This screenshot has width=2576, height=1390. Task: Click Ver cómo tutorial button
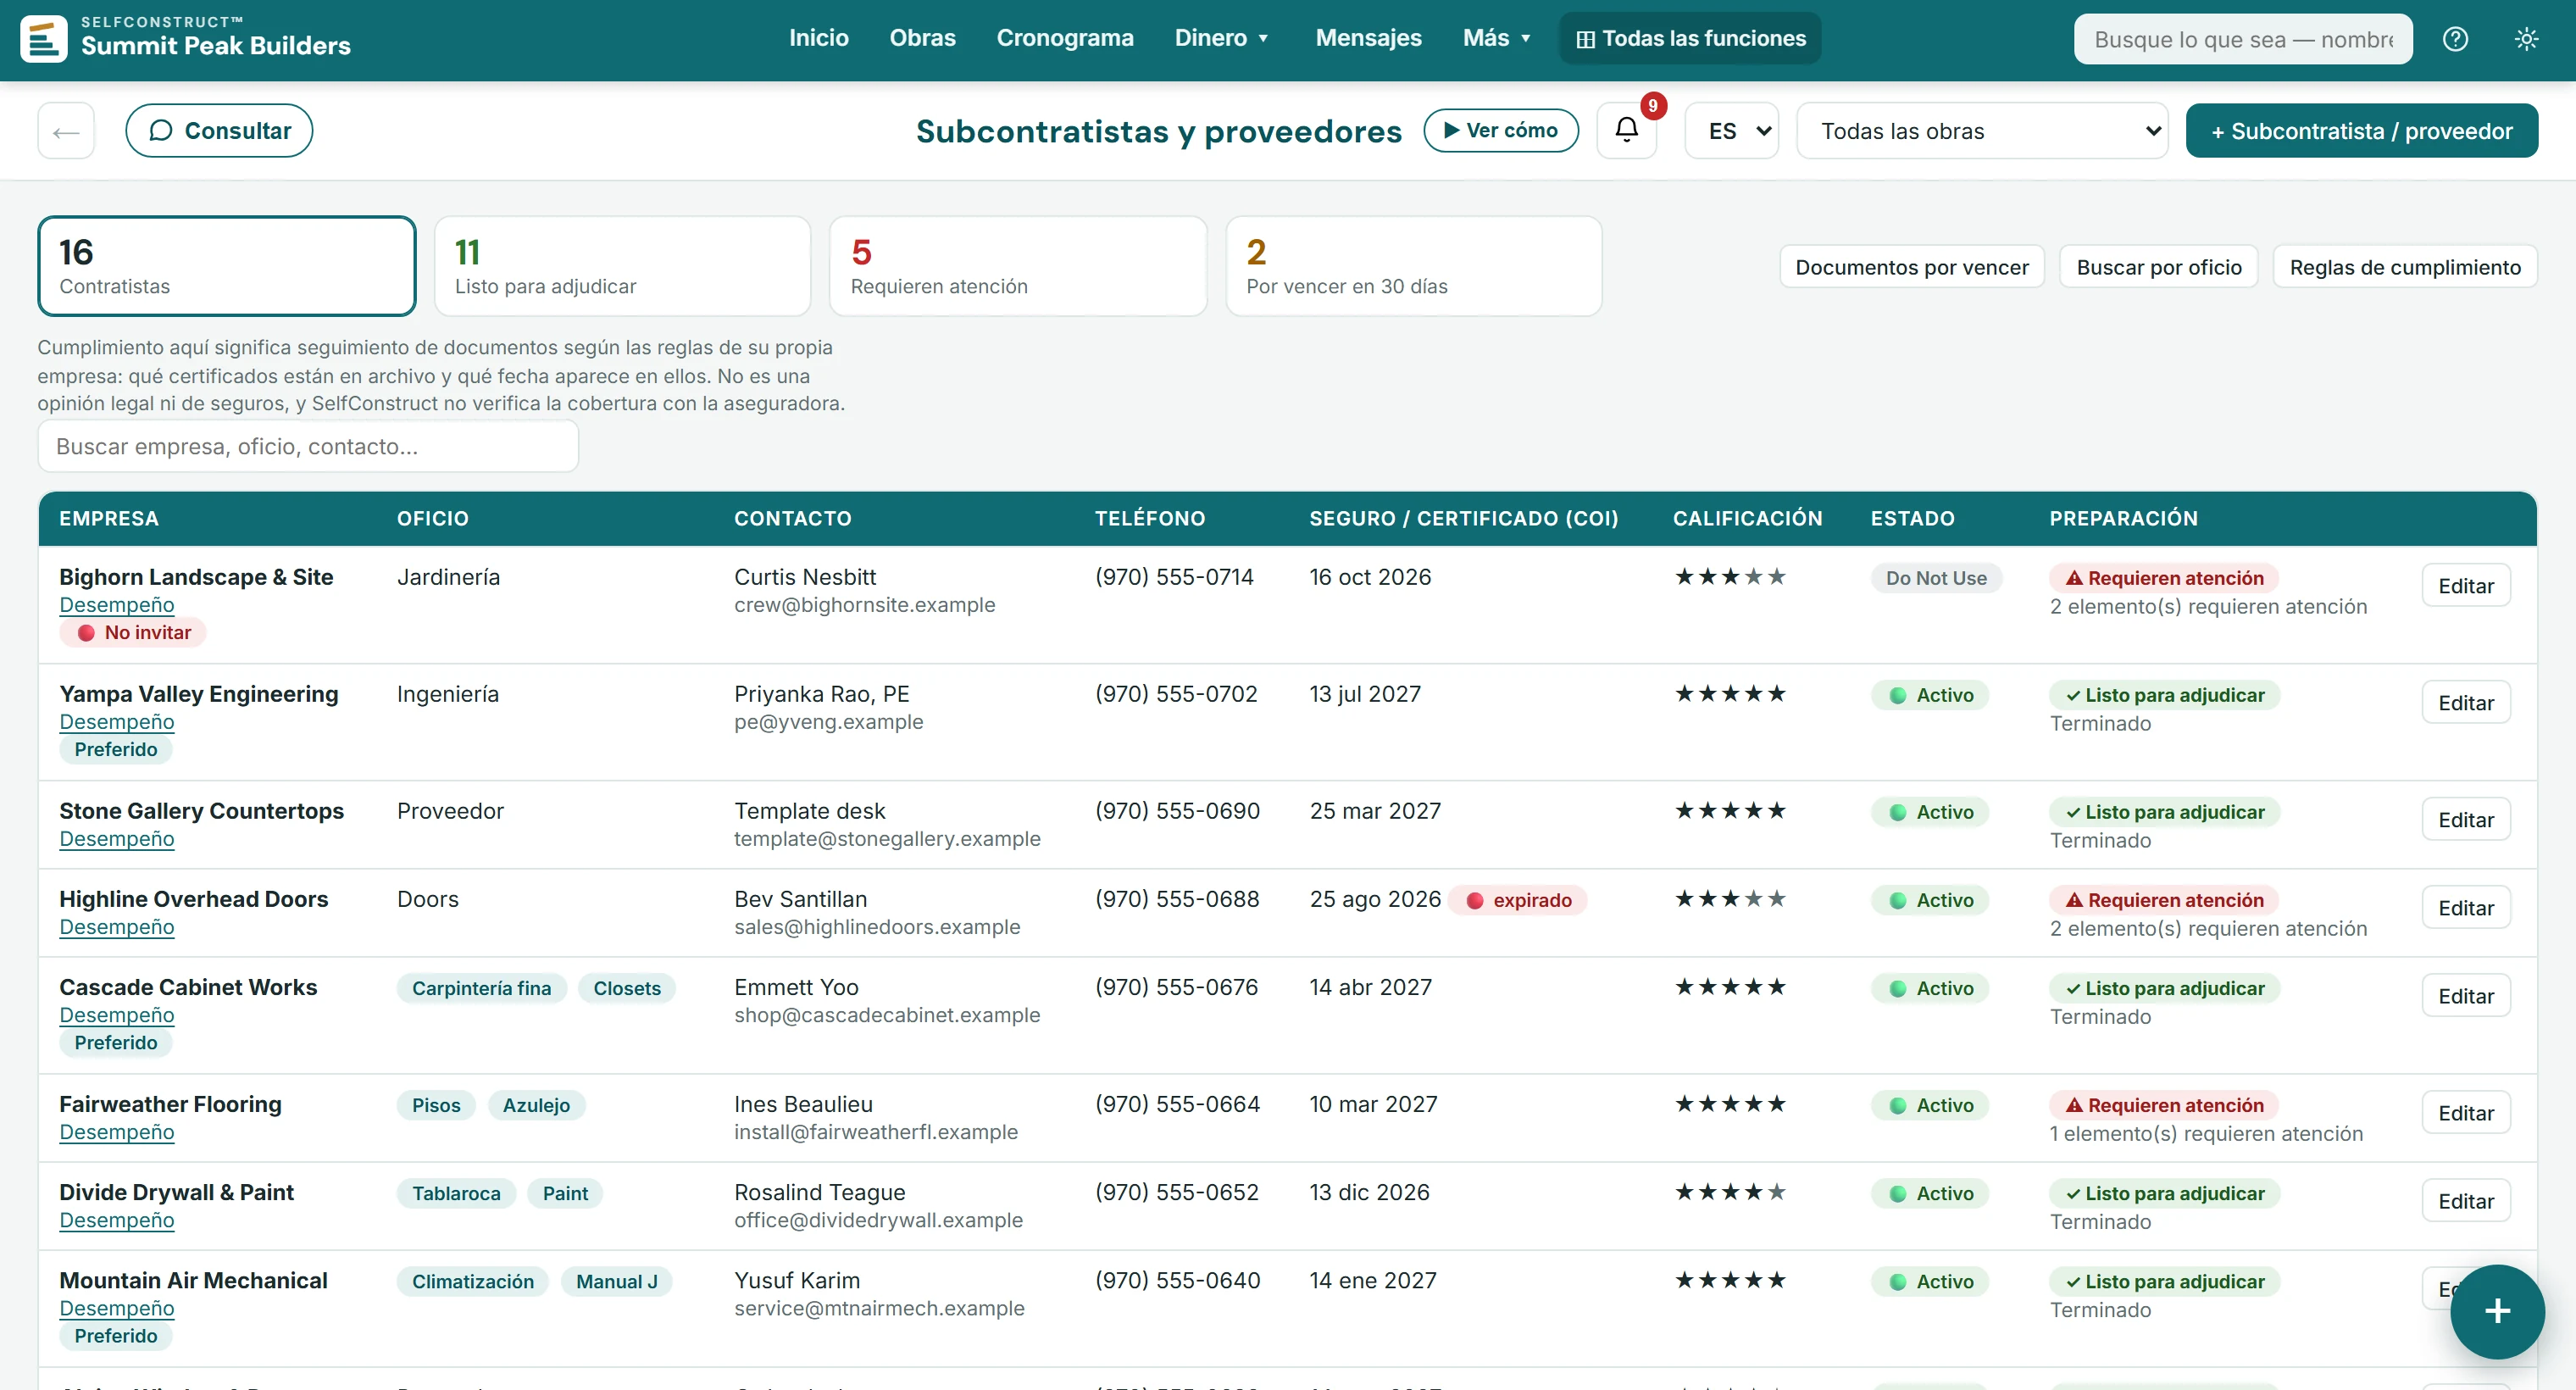(1501, 130)
